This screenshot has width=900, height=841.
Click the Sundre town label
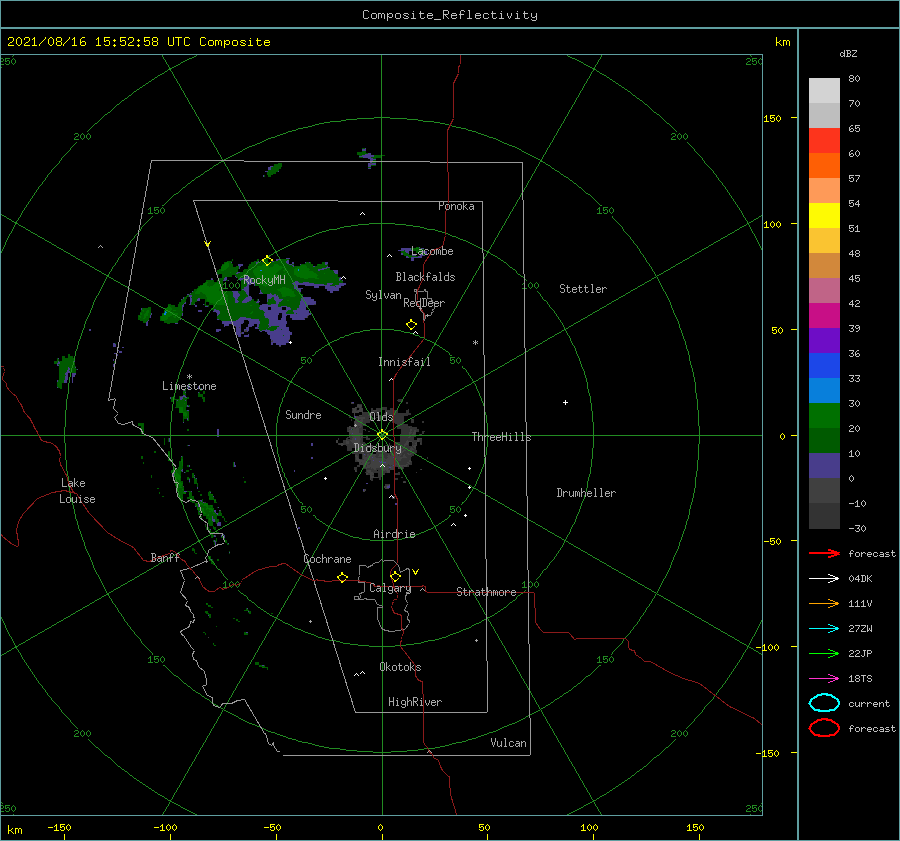pos(303,414)
